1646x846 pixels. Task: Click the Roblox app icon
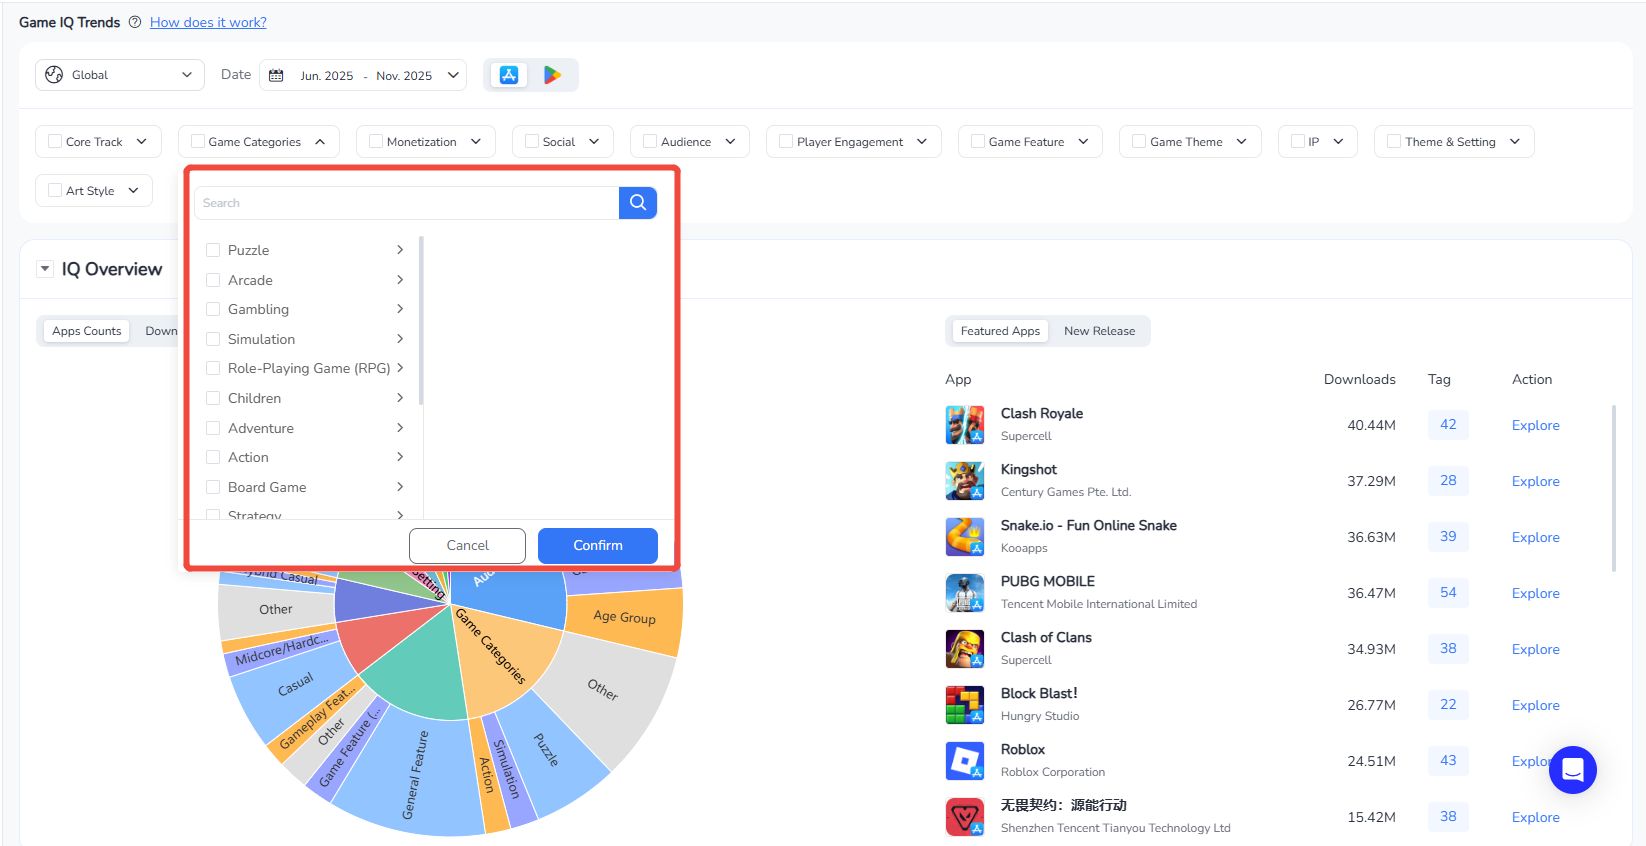tap(964, 761)
